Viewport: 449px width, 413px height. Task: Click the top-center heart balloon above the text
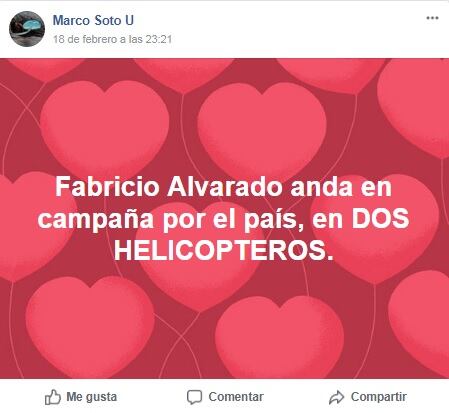click(262, 128)
